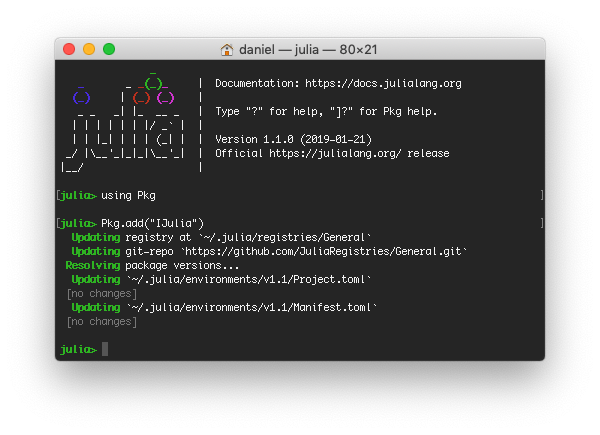The image size is (600, 435).
Task: Click the Pkg.add("IJulia") command
Action: pyautogui.click(x=152, y=223)
